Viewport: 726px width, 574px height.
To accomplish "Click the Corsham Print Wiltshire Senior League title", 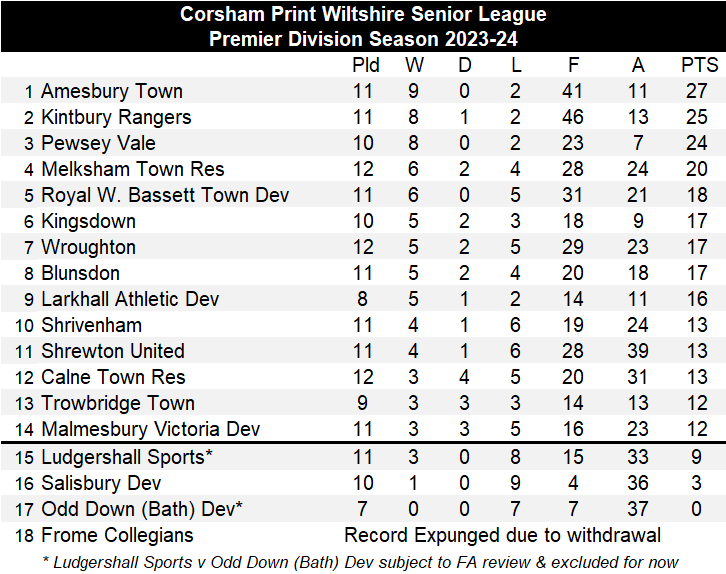I will pos(363,14).
